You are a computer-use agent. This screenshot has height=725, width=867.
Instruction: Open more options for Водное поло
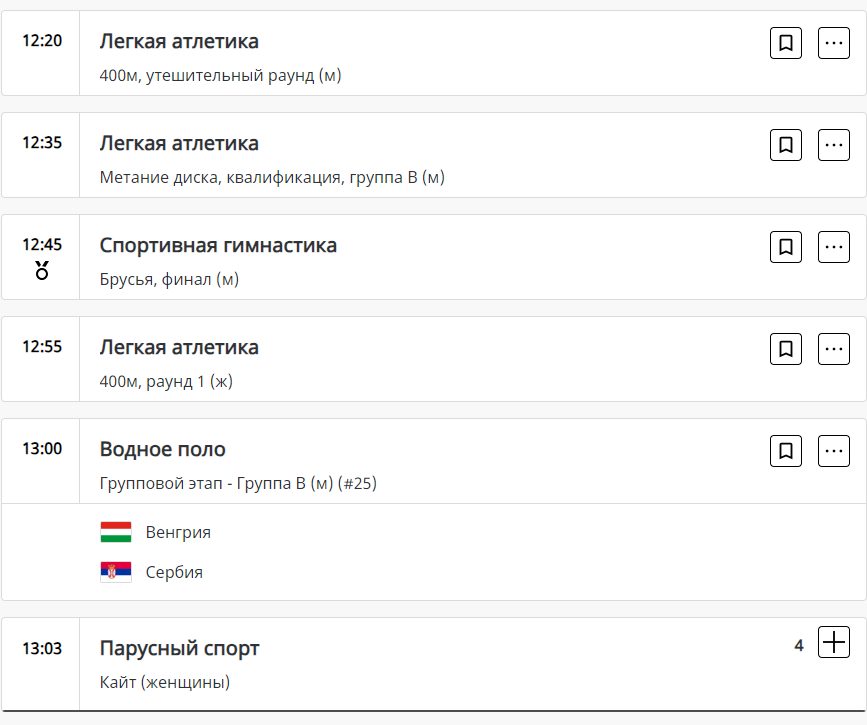click(x=834, y=451)
